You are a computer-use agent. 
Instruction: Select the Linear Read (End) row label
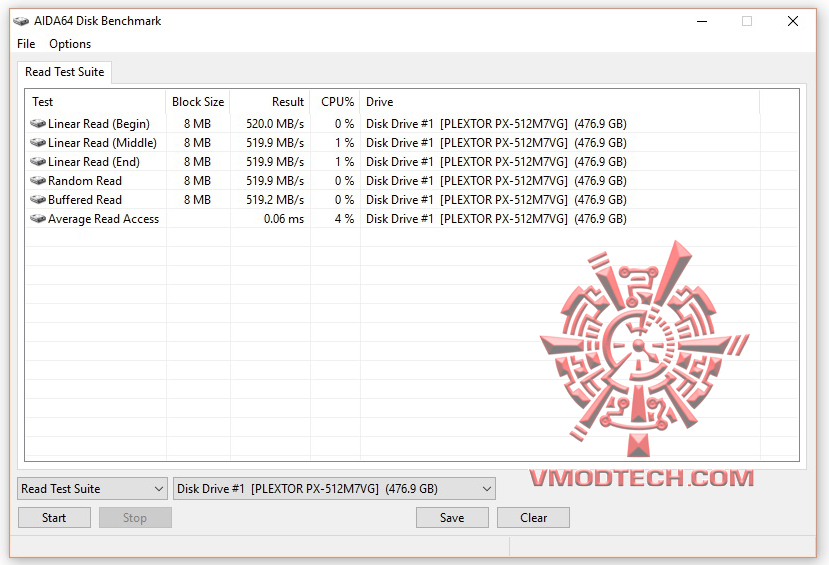(x=94, y=162)
